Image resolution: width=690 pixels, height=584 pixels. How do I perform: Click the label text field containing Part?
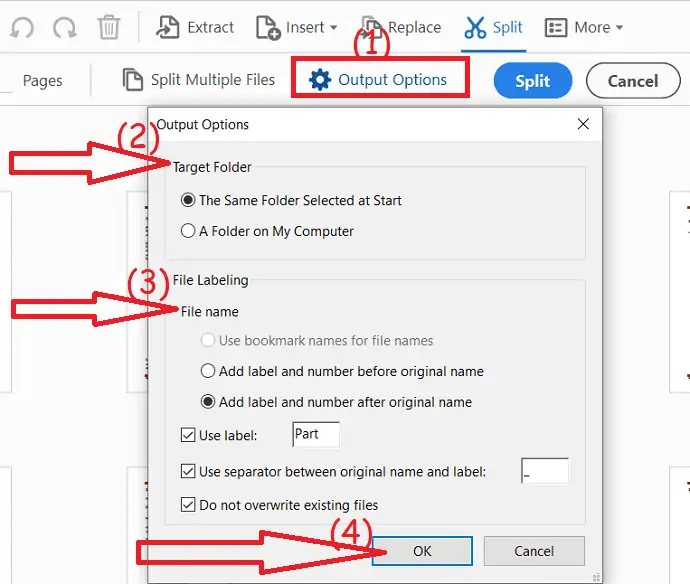(x=315, y=435)
